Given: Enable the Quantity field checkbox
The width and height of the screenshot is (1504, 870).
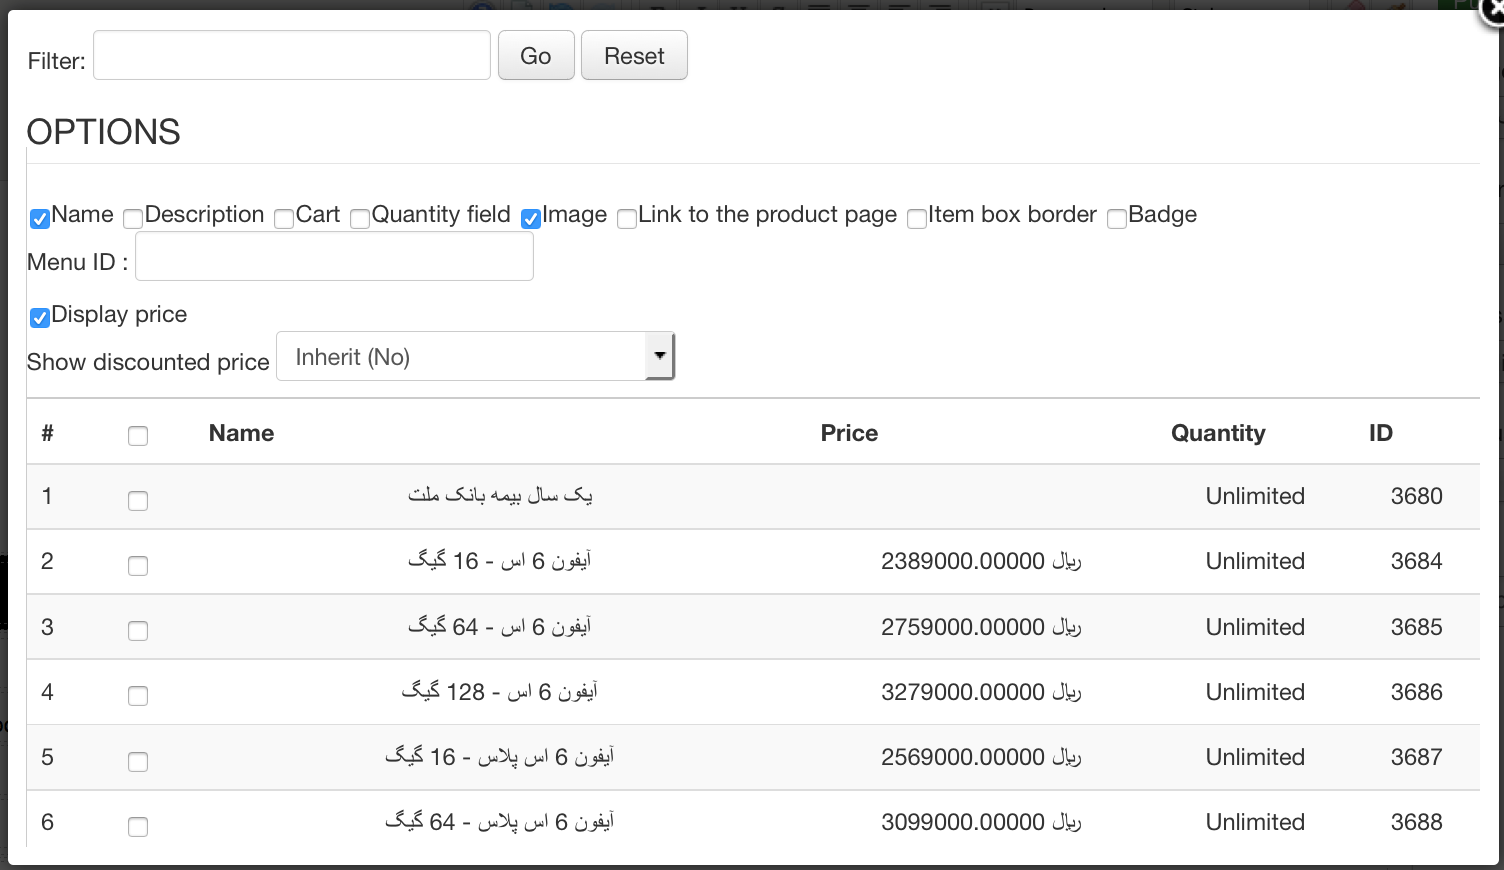Looking at the screenshot, I should point(360,218).
